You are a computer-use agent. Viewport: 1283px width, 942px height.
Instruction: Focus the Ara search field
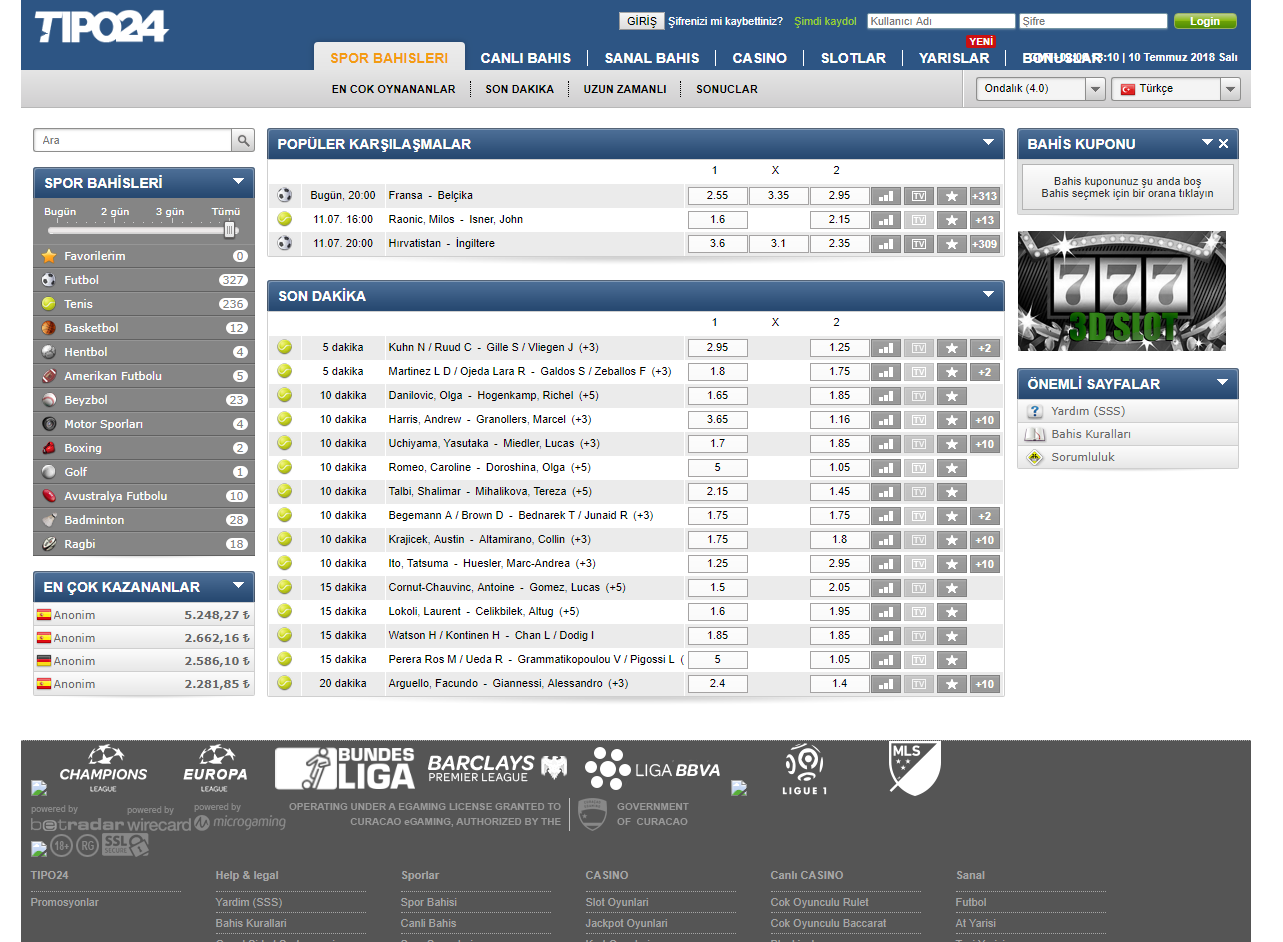(x=133, y=141)
